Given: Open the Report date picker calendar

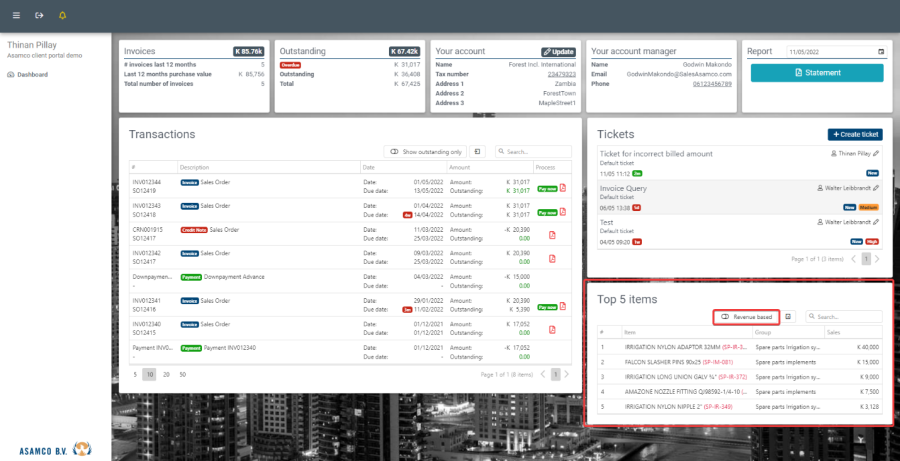Looking at the screenshot, I should [880, 51].
